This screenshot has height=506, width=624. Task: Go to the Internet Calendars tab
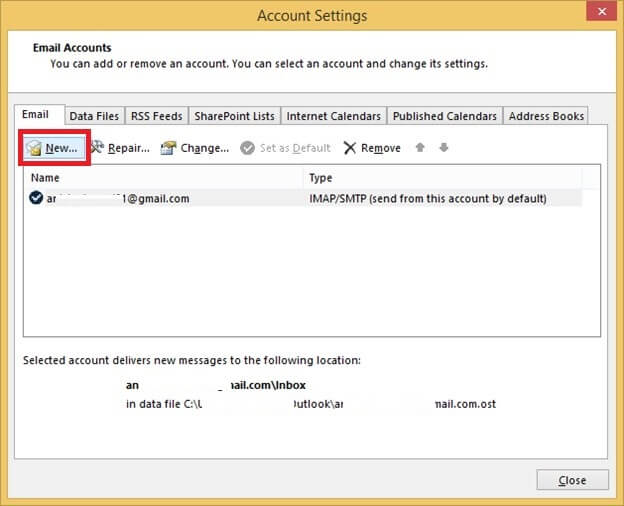(x=333, y=116)
